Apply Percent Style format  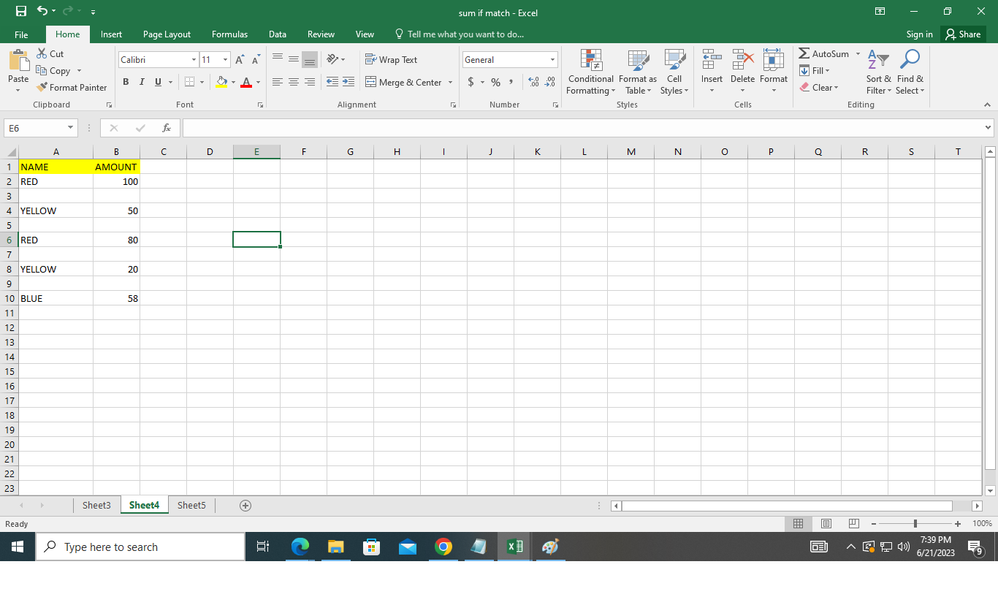tap(495, 82)
